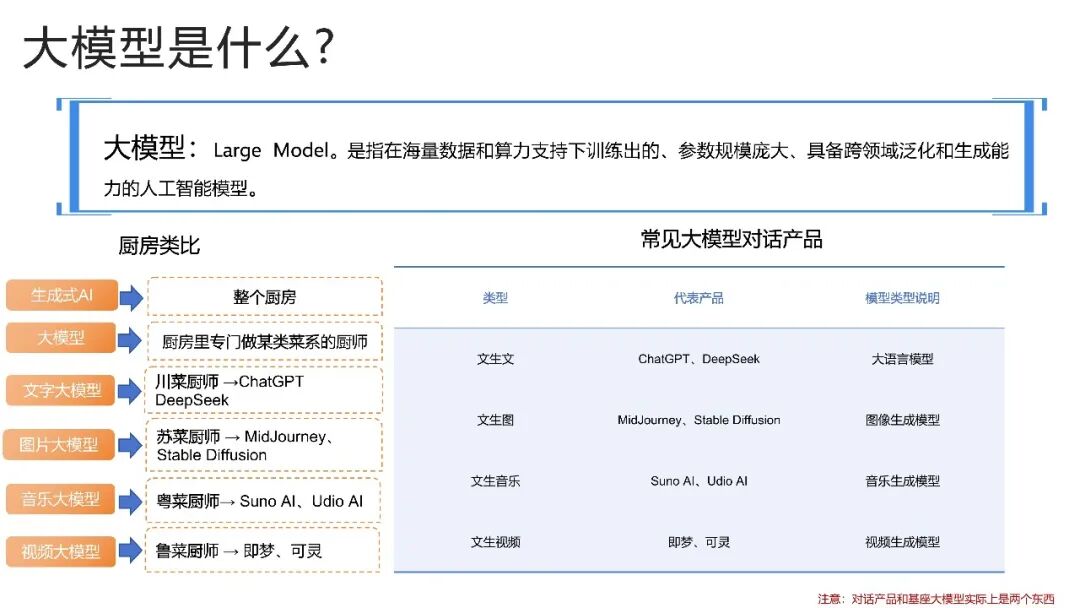The width and height of the screenshot is (1080, 608).
Task: Click the 厨房类比 section heading
Action: tap(159, 245)
